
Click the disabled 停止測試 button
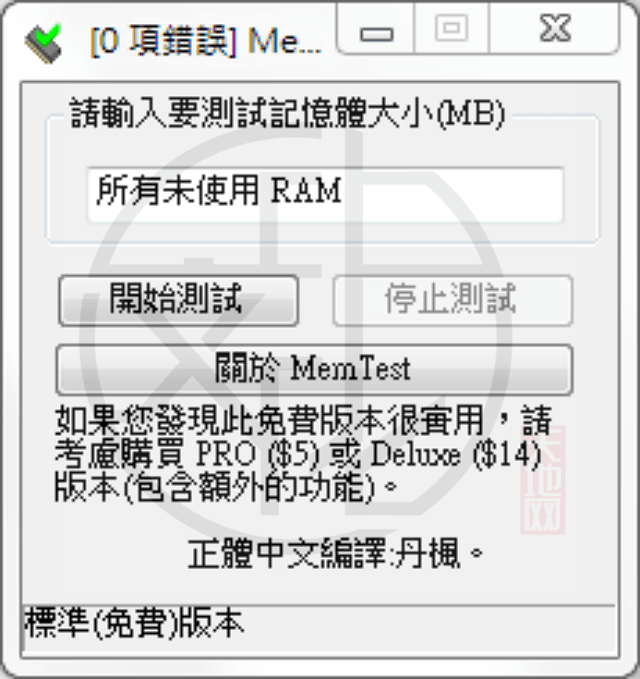[x=453, y=300]
